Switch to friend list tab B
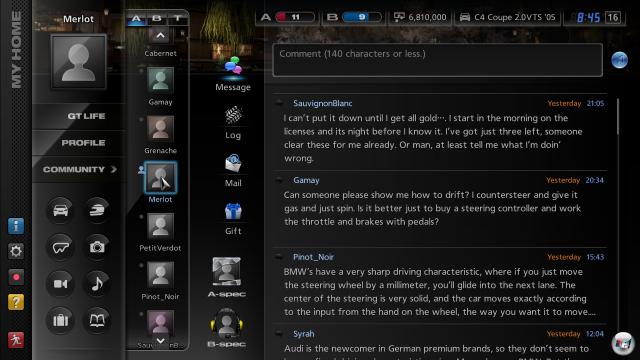The width and height of the screenshot is (640, 360). pyautogui.click(x=156, y=18)
